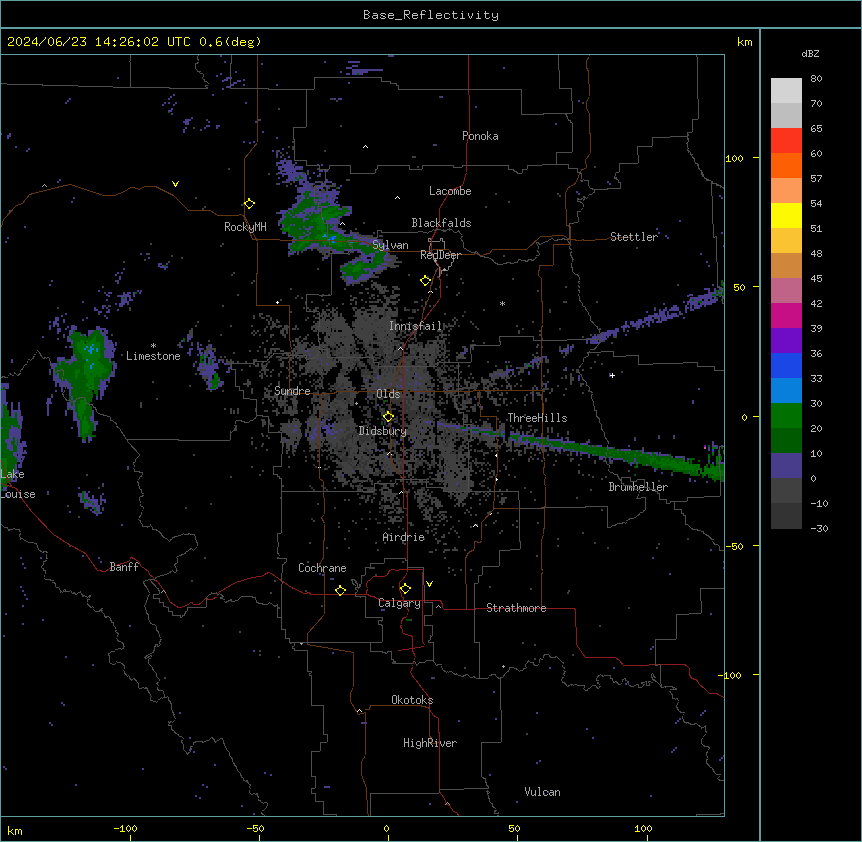Click the 65 value on dBZ legend
This screenshot has width=862, height=842.
(816, 129)
